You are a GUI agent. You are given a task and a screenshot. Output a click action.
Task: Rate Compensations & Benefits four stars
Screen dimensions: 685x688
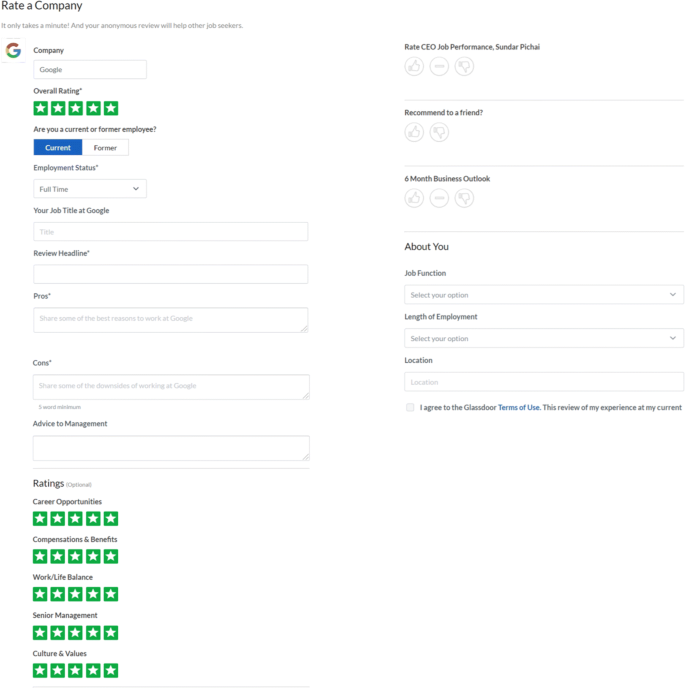tap(93, 556)
